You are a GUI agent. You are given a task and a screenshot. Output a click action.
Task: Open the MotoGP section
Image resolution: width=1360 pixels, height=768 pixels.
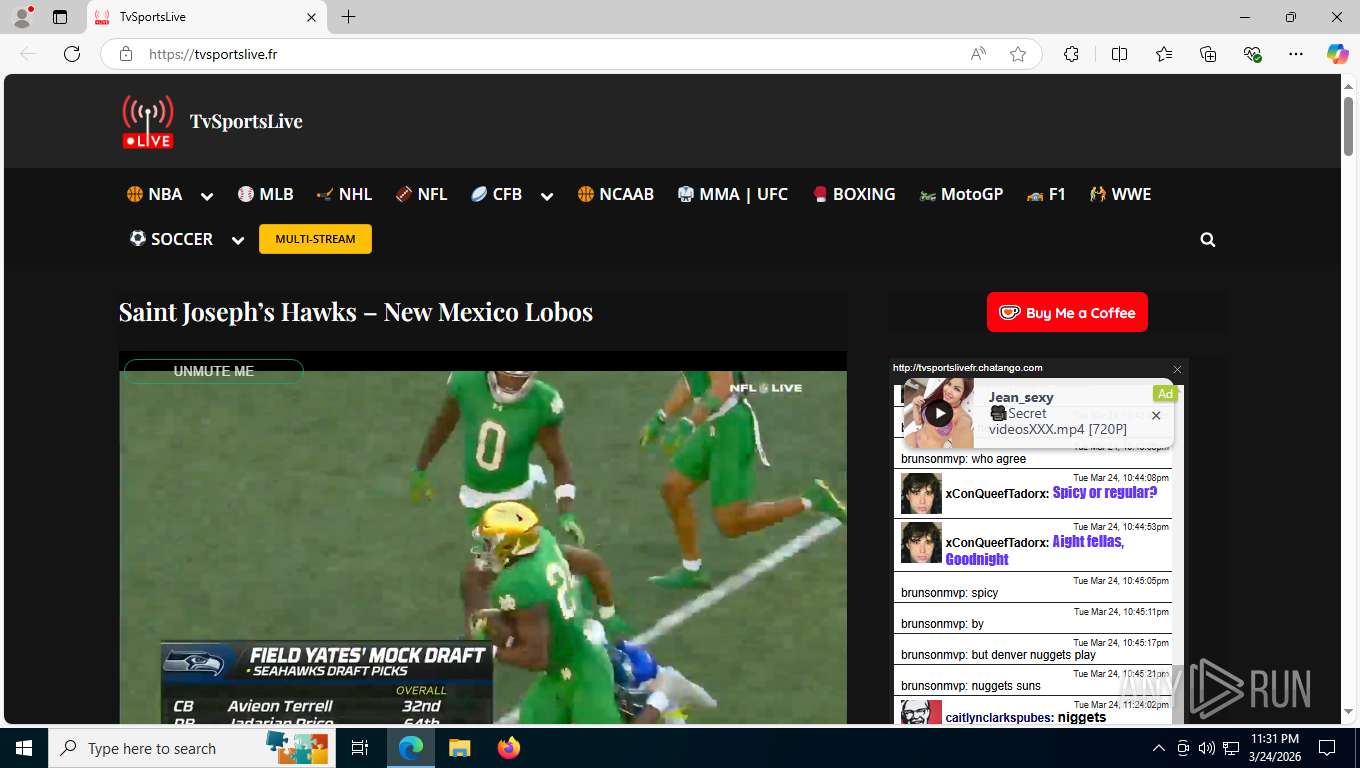click(961, 194)
